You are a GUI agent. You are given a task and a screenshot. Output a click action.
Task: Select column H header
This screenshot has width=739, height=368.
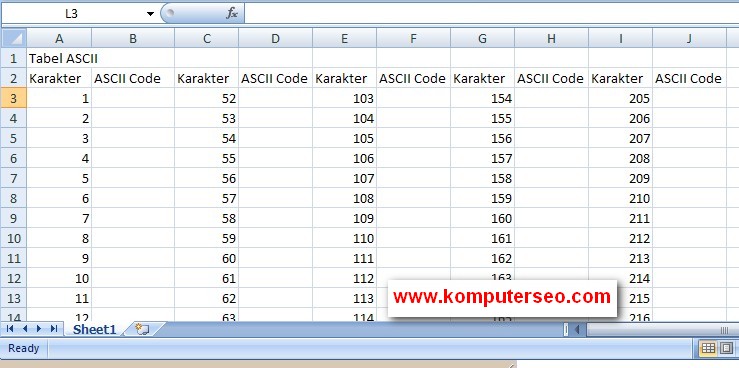pyautogui.click(x=551, y=39)
